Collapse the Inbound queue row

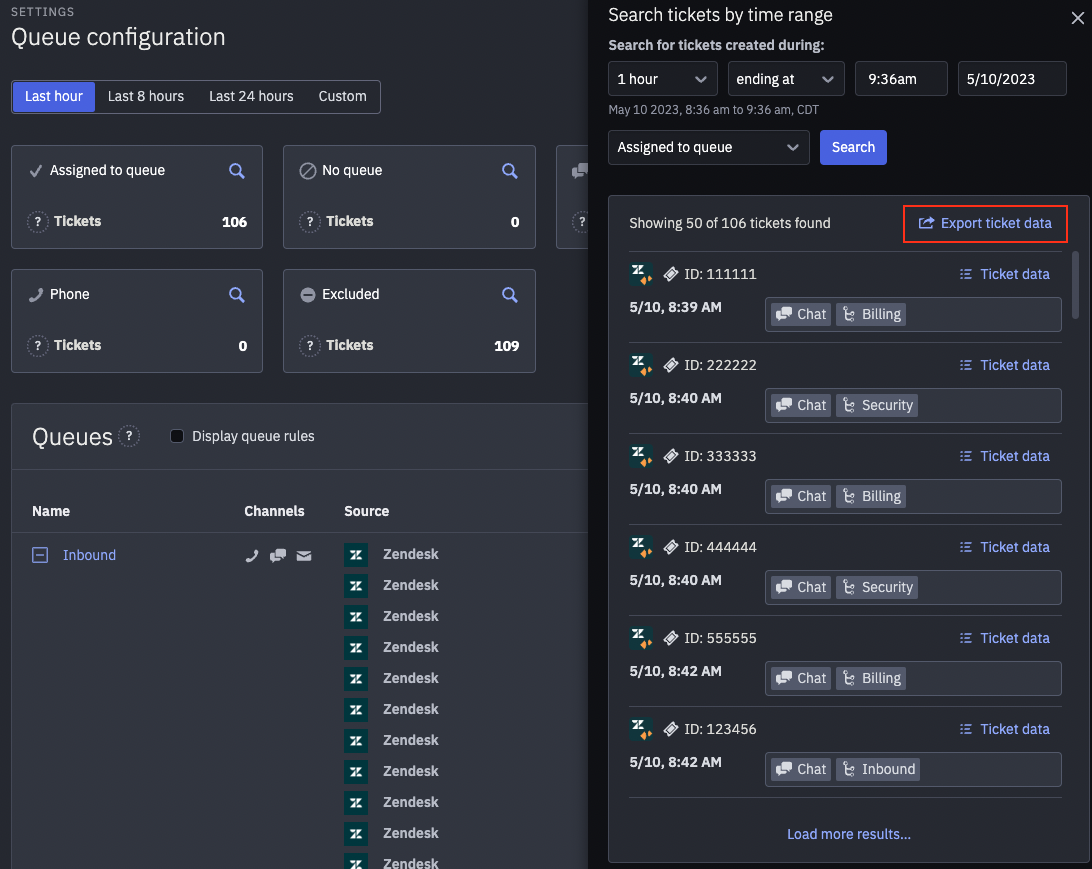[x=40, y=555]
